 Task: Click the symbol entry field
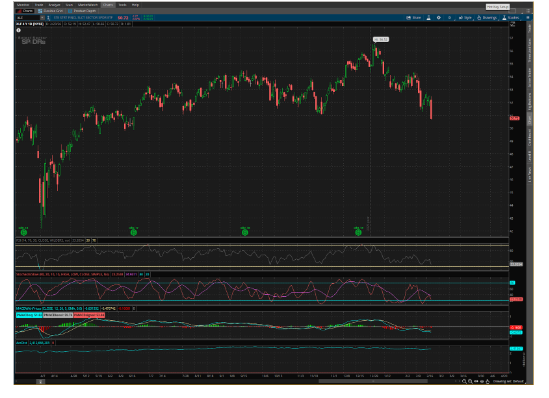coord(28,18)
